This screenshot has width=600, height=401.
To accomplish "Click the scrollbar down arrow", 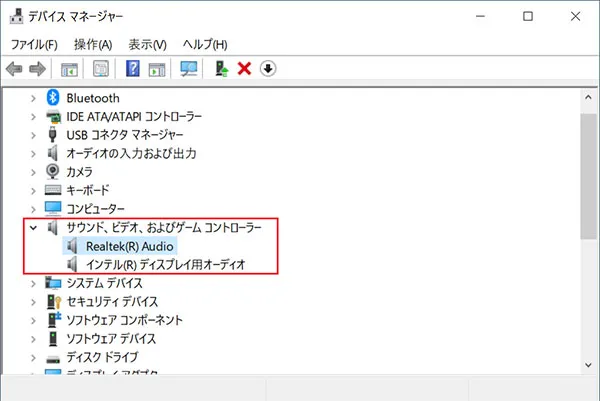I will coord(588,365).
